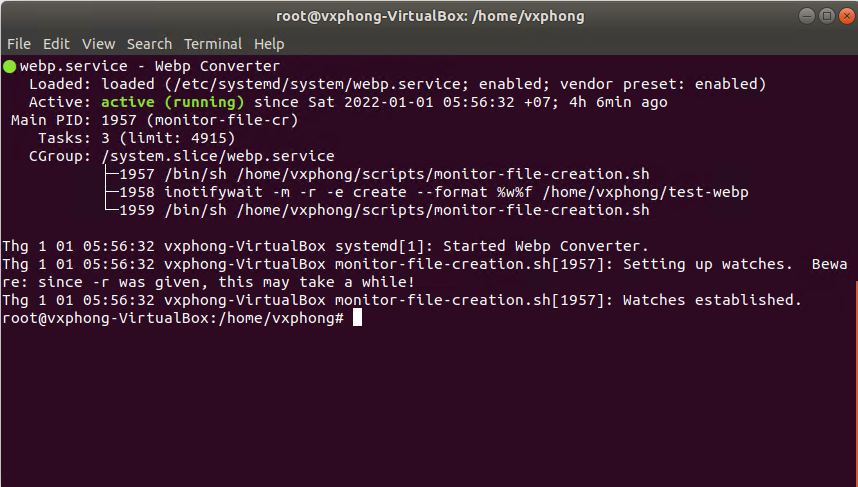This screenshot has height=487, width=858.
Task: Minimize the terminal window
Action: click(x=807, y=16)
